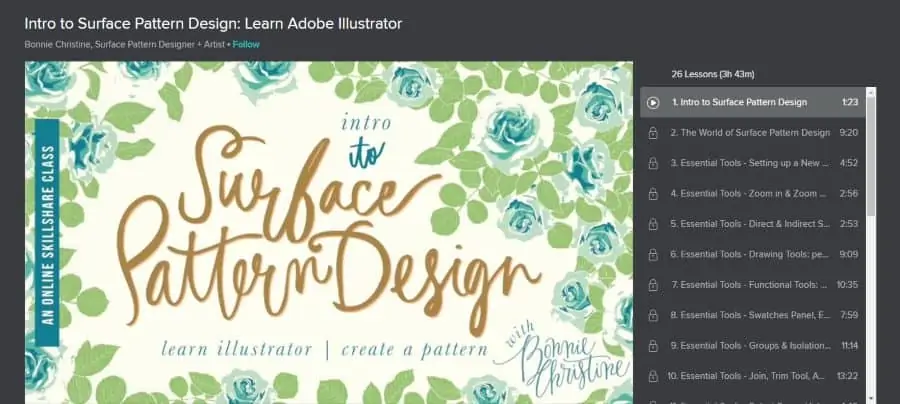This screenshot has height=404, width=900.
Task: Open lesson 6 Essential Tools - Drawing Tools
Action: point(752,254)
